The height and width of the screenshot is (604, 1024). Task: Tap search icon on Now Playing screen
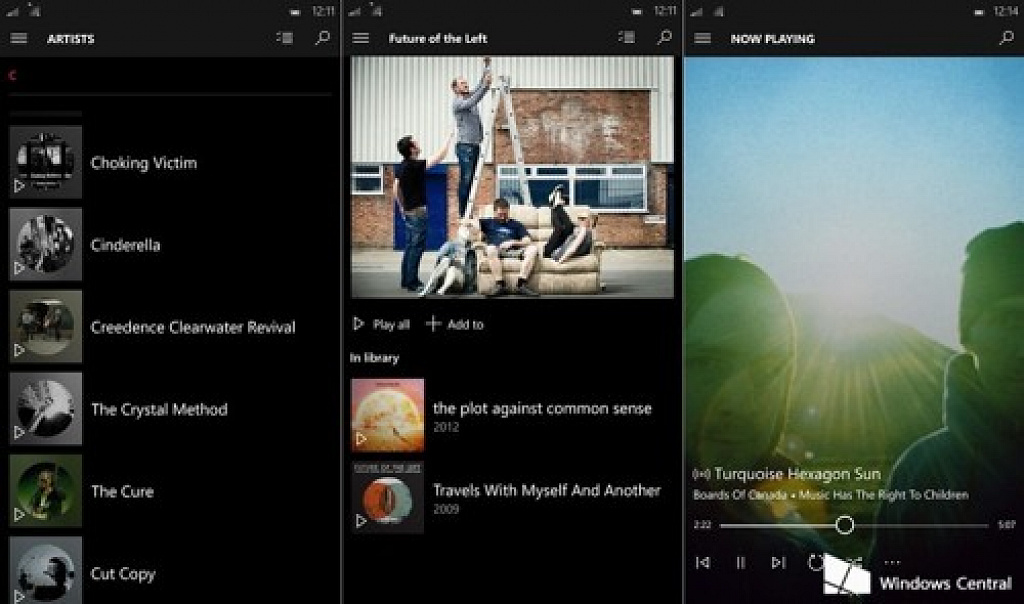tap(1007, 38)
